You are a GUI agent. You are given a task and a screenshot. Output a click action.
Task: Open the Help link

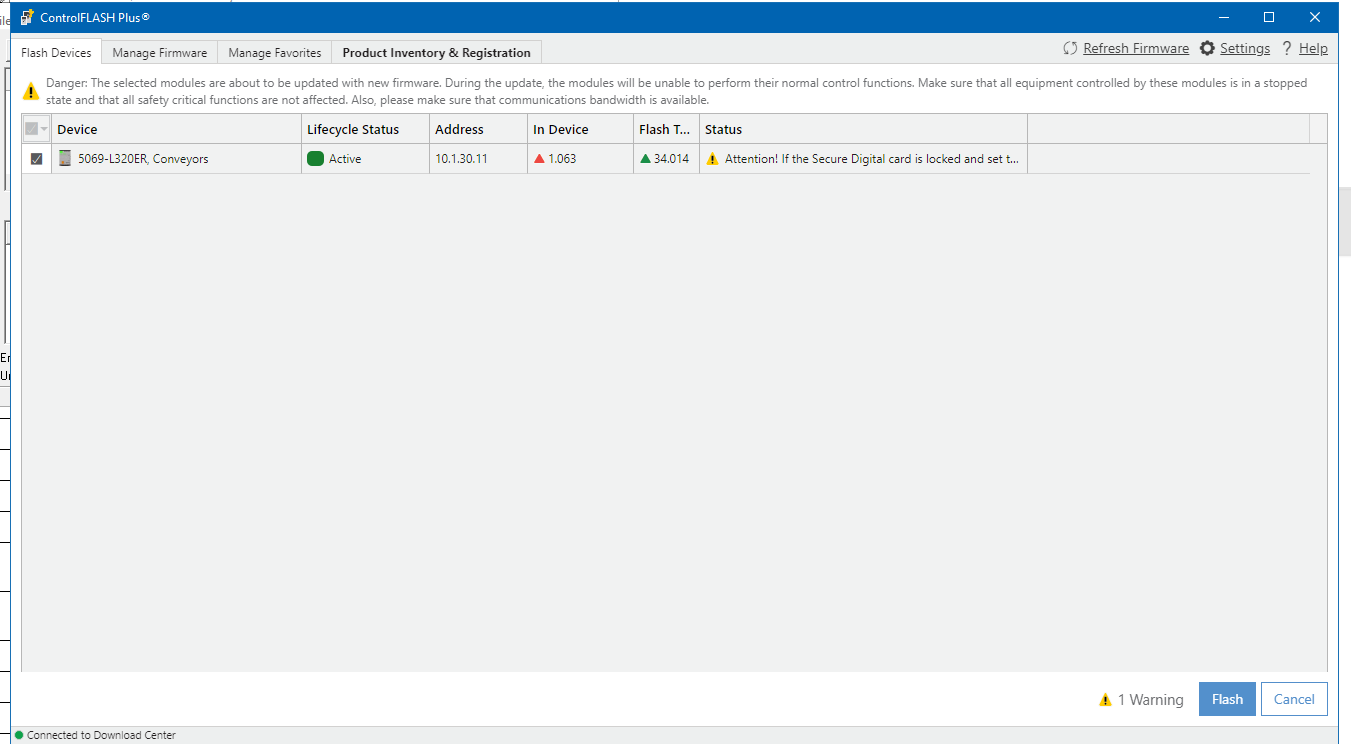coord(1313,49)
